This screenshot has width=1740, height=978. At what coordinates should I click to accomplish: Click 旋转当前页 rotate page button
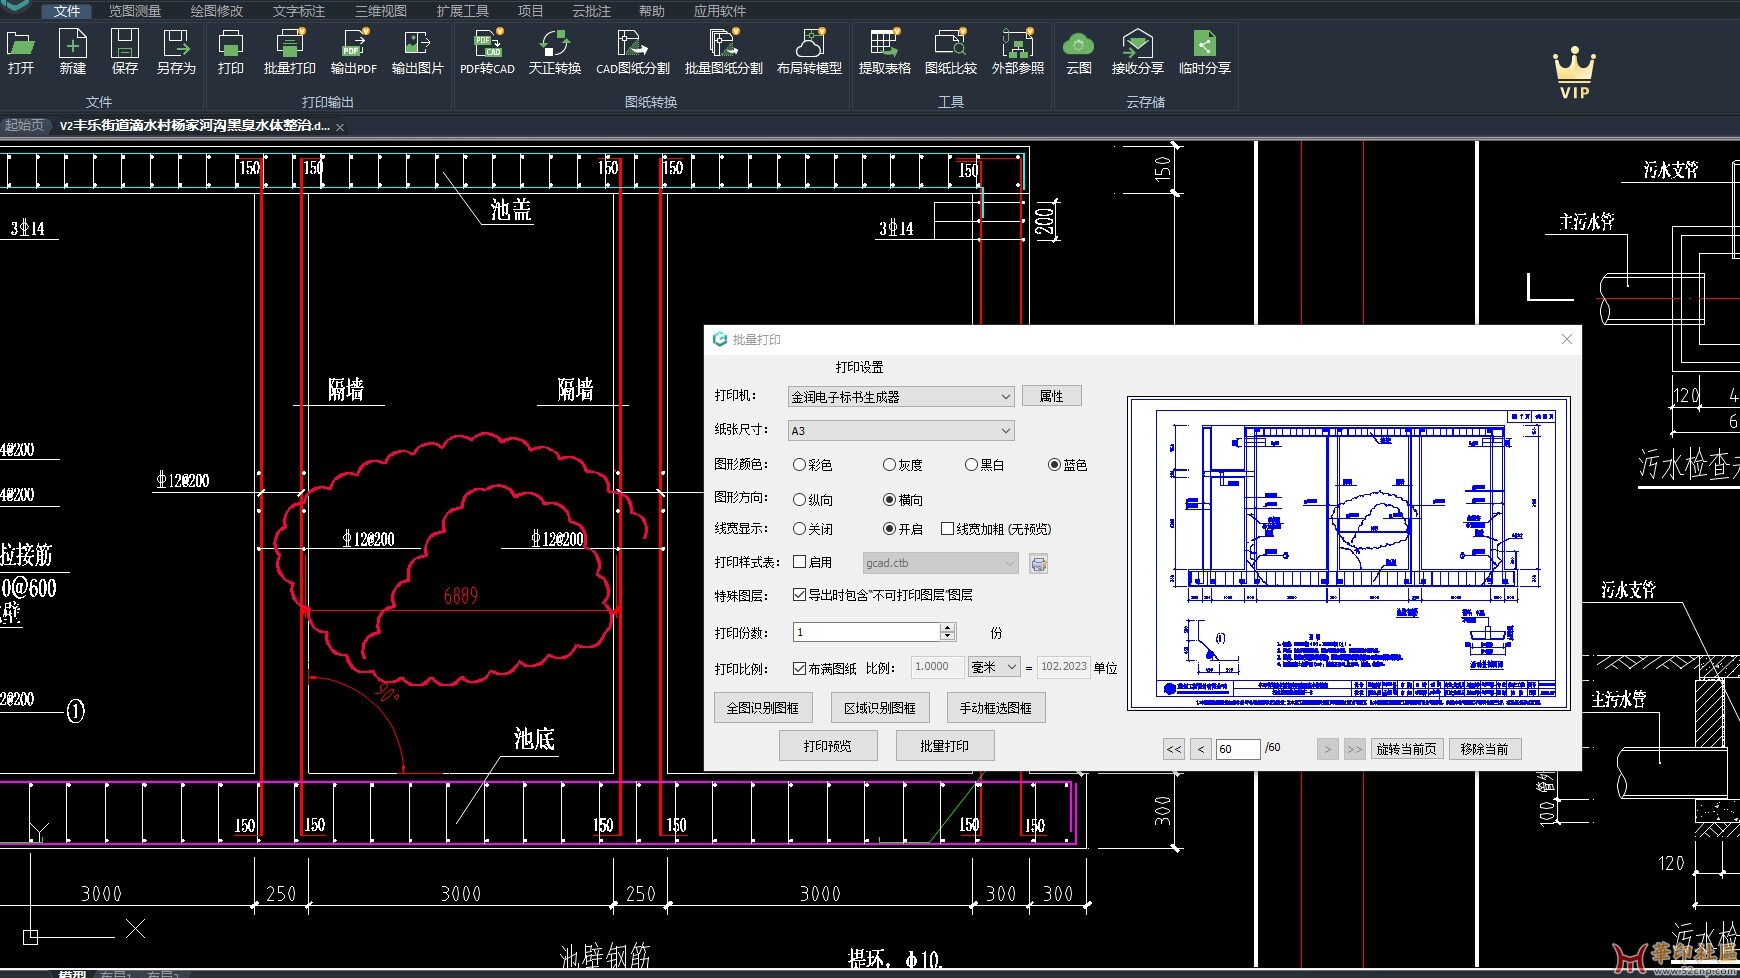click(x=1407, y=749)
